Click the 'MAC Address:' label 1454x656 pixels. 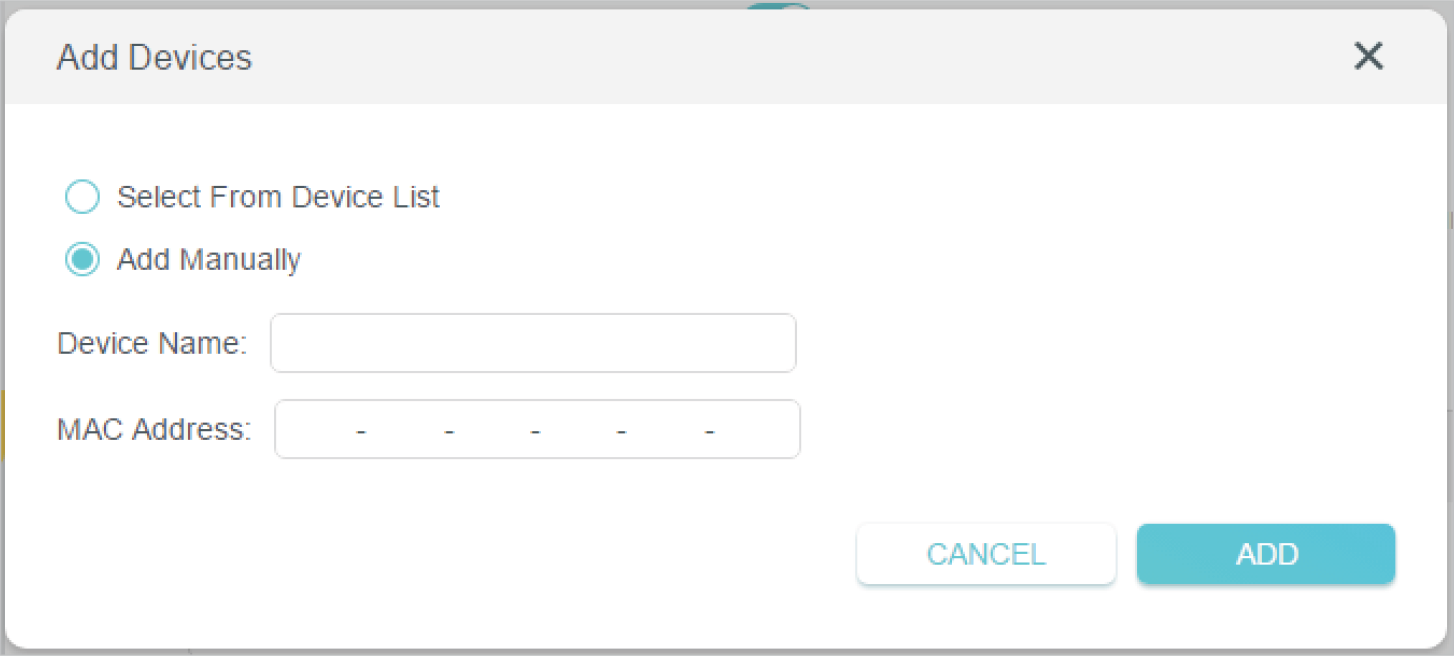tap(154, 430)
